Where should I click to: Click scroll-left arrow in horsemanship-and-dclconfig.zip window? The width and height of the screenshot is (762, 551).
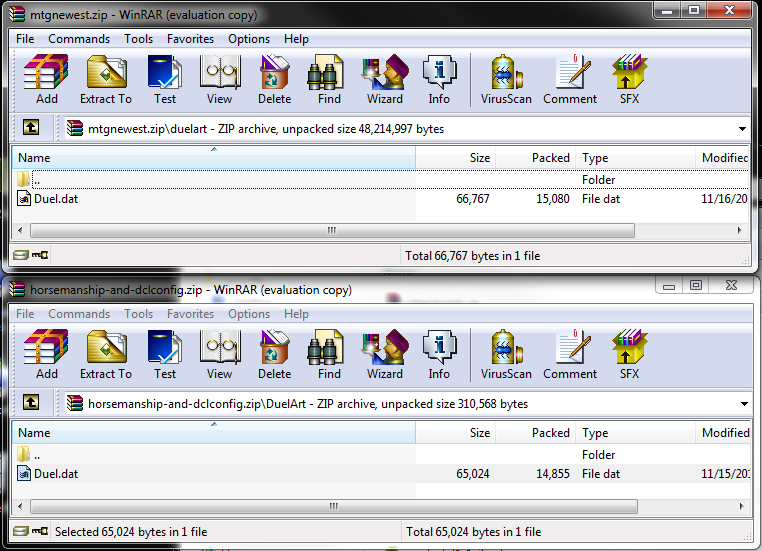(20, 506)
